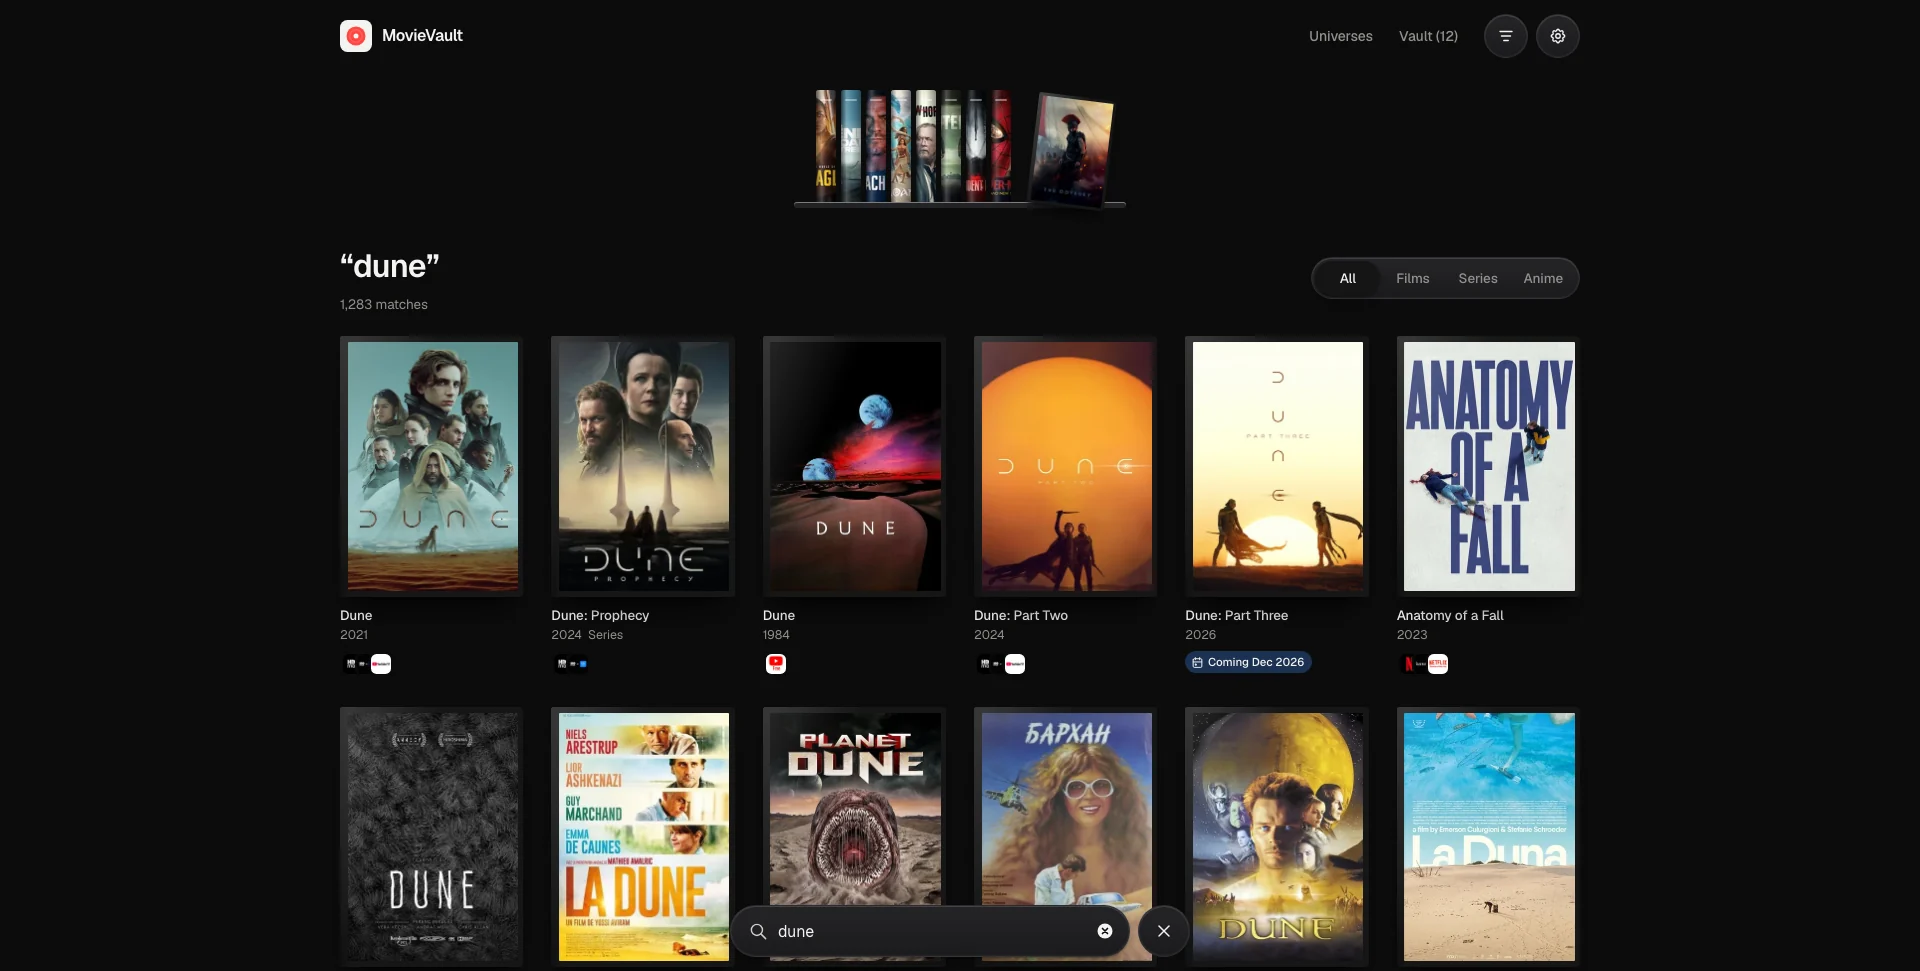Switch to the Films filter tab
The width and height of the screenshot is (1920, 971).
1412,278
